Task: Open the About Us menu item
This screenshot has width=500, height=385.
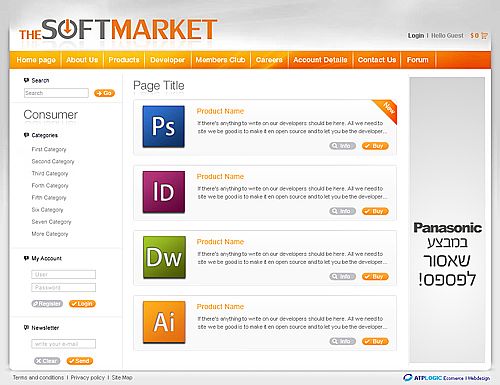Action: click(82, 60)
